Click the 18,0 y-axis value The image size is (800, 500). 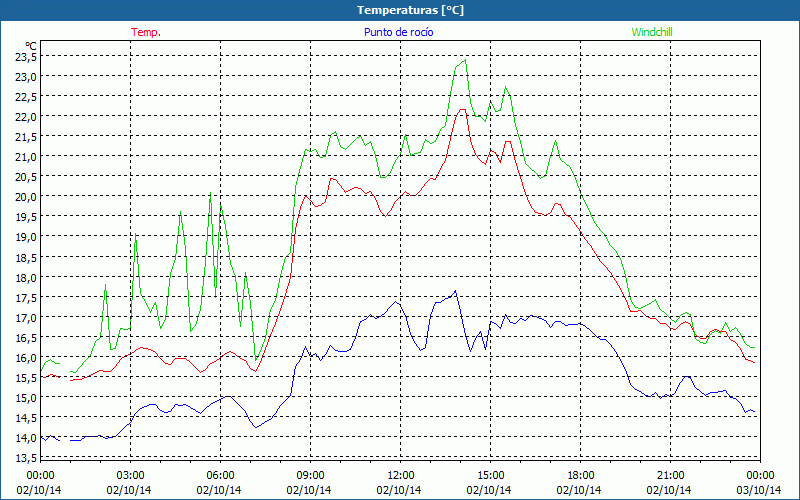[26, 278]
